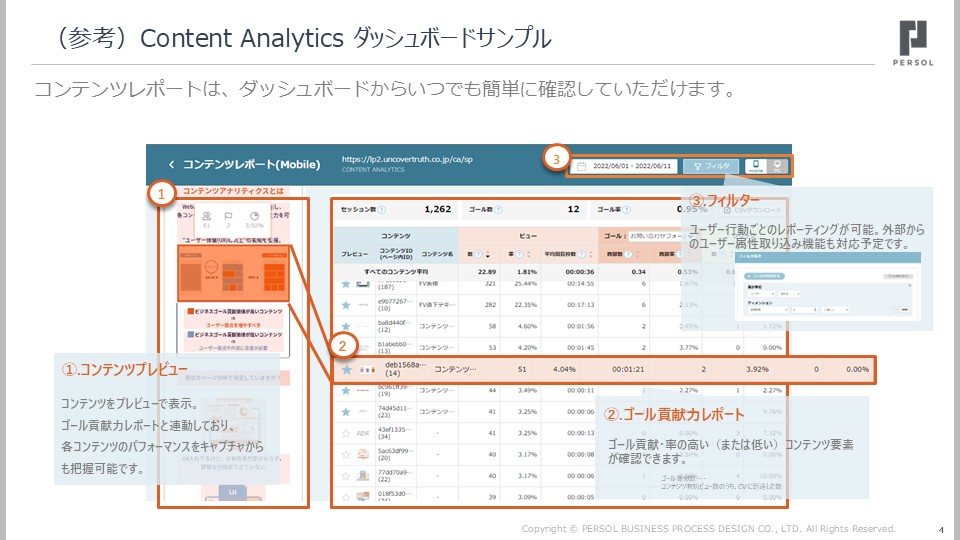Toggle the star for row e9b77267 (10)
This screenshot has height=540, width=960.
click(x=346, y=305)
